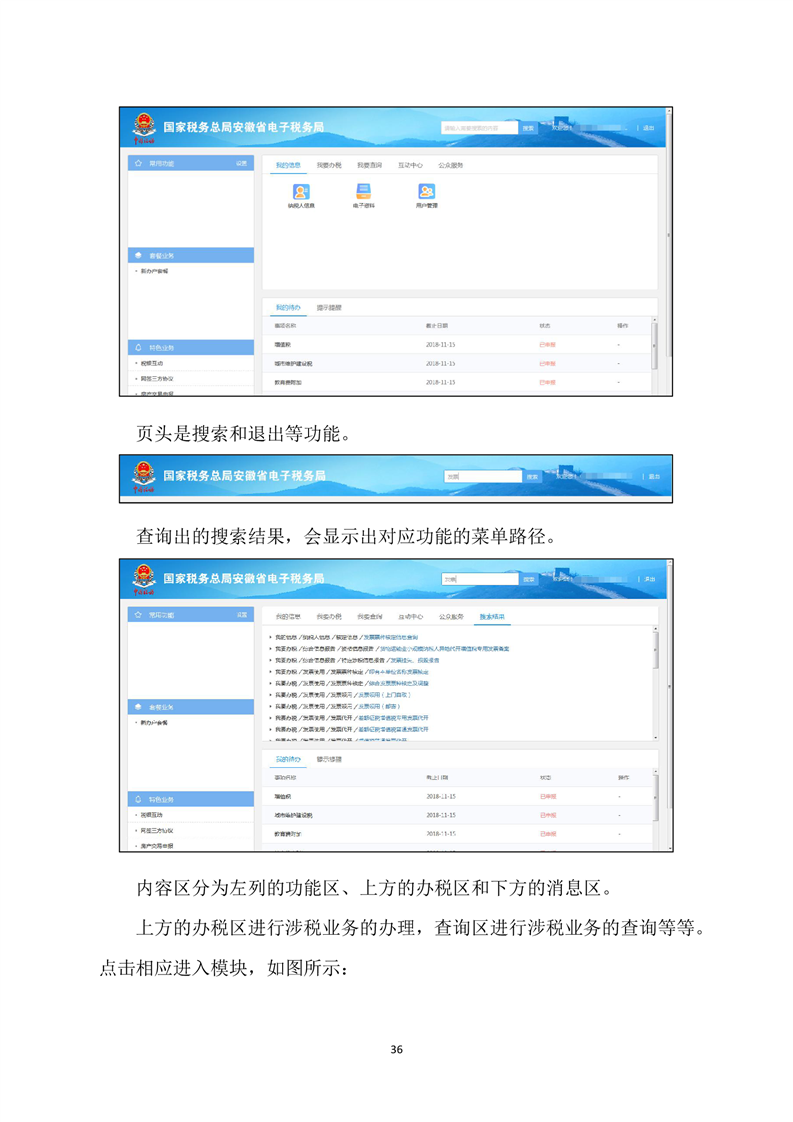The width and height of the screenshot is (793, 1122).
Task: Open 新办户套餐 item in home screenshot sidebar
Action: pyautogui.click(x=155, y=271)
